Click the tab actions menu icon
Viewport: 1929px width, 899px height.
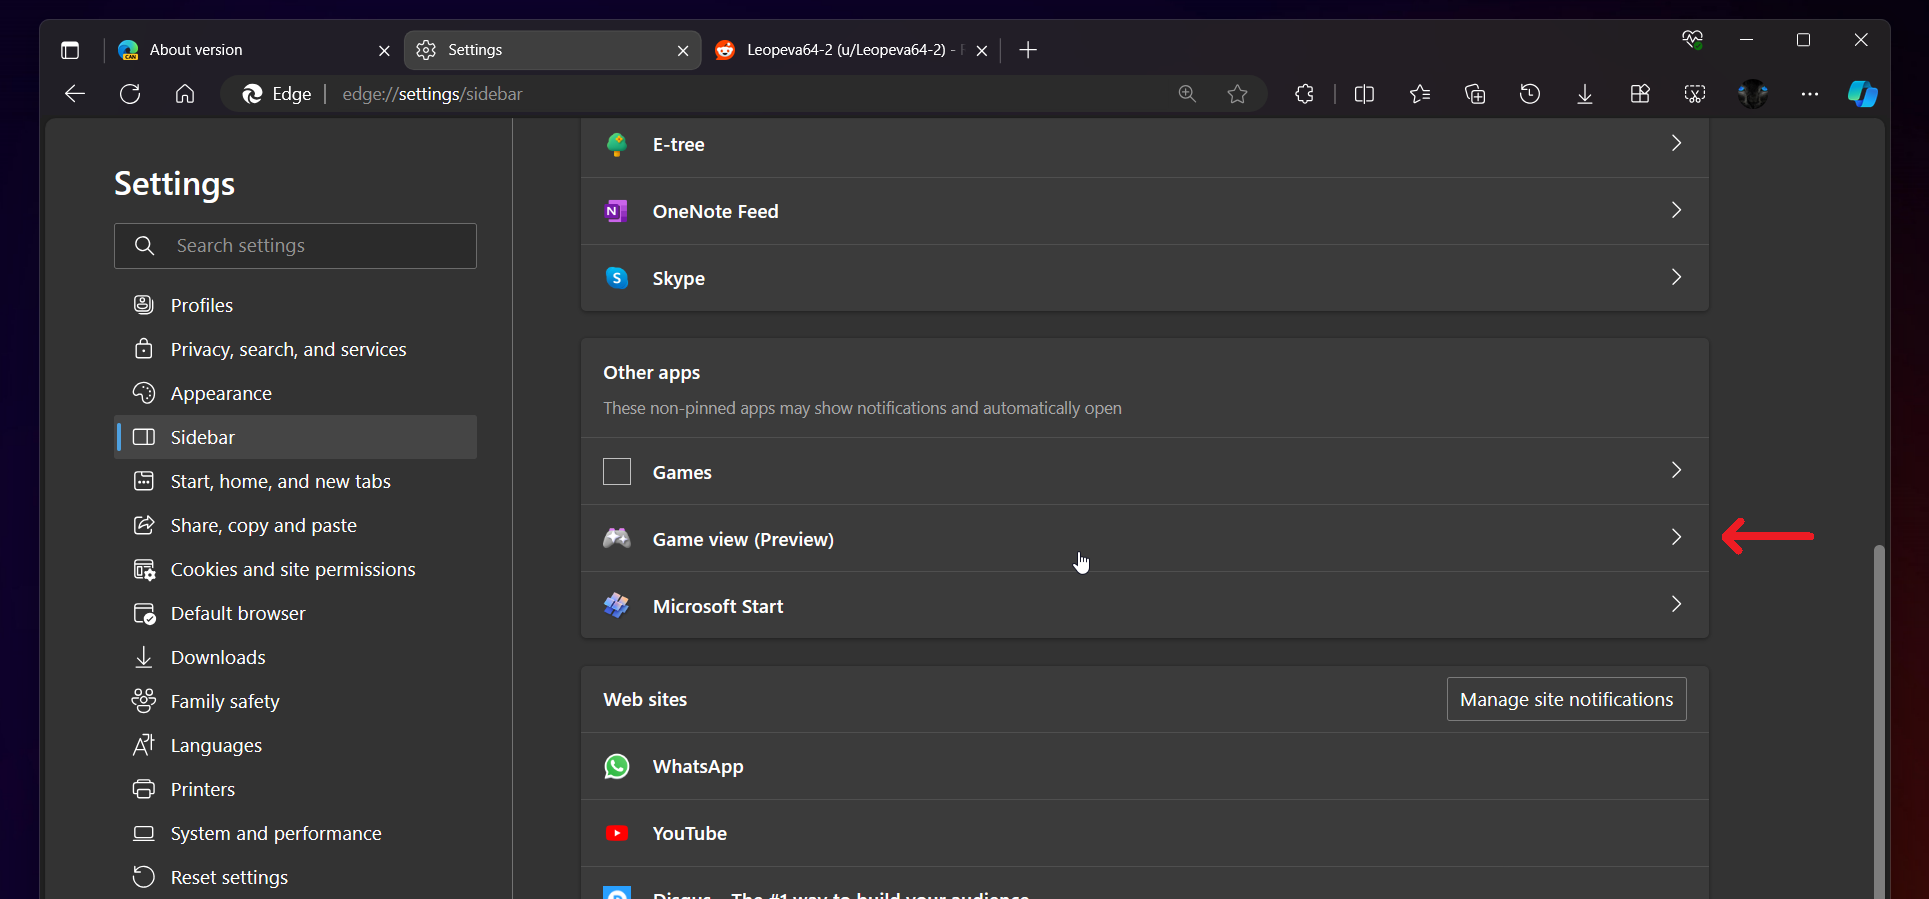pyautogui.click(x=70, y=50)
